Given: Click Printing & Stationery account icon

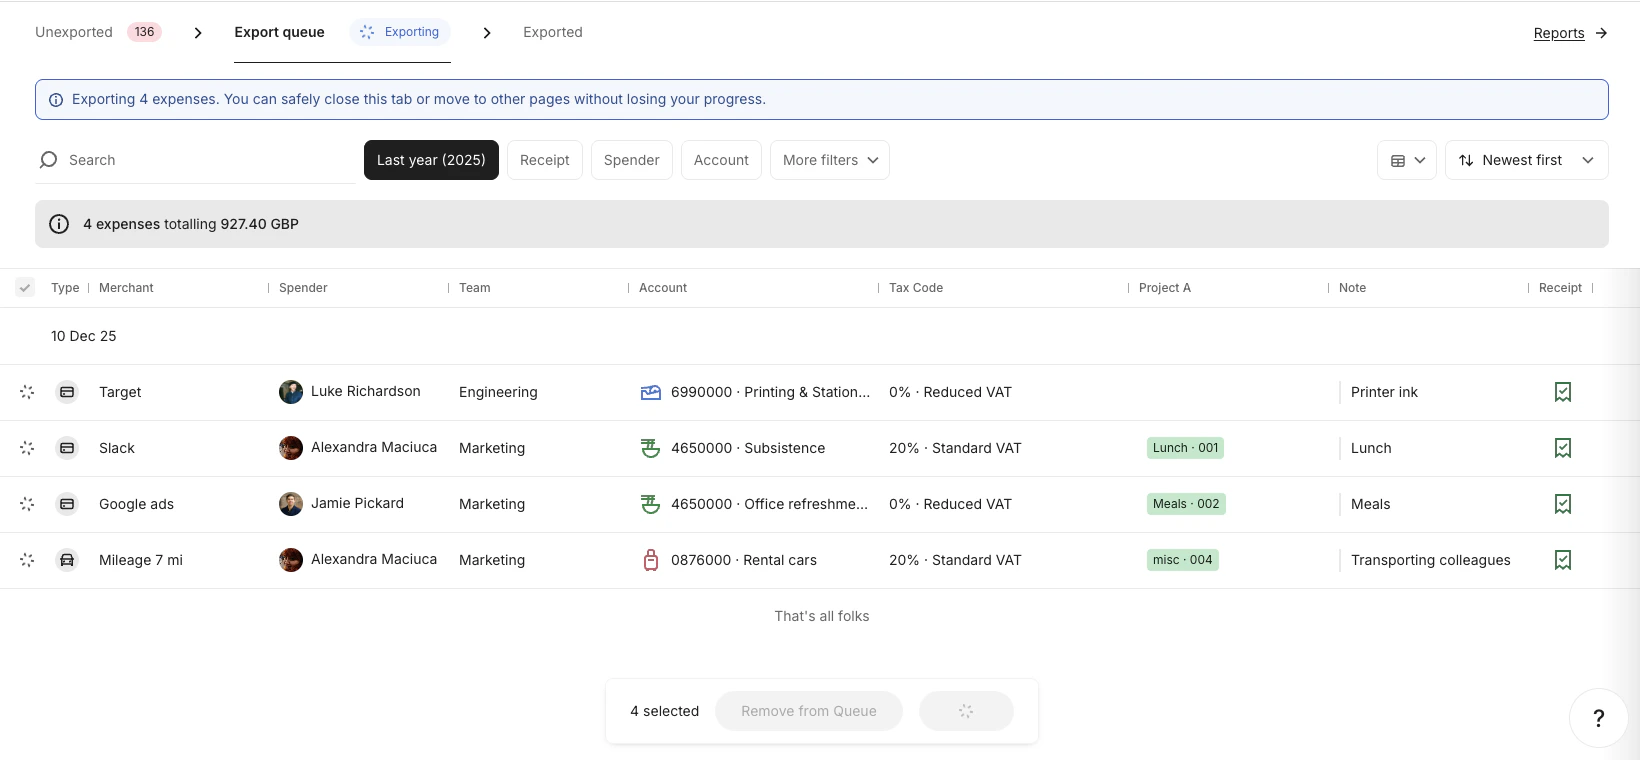Looking at the screenshot, I should click(x=650, y=392).
